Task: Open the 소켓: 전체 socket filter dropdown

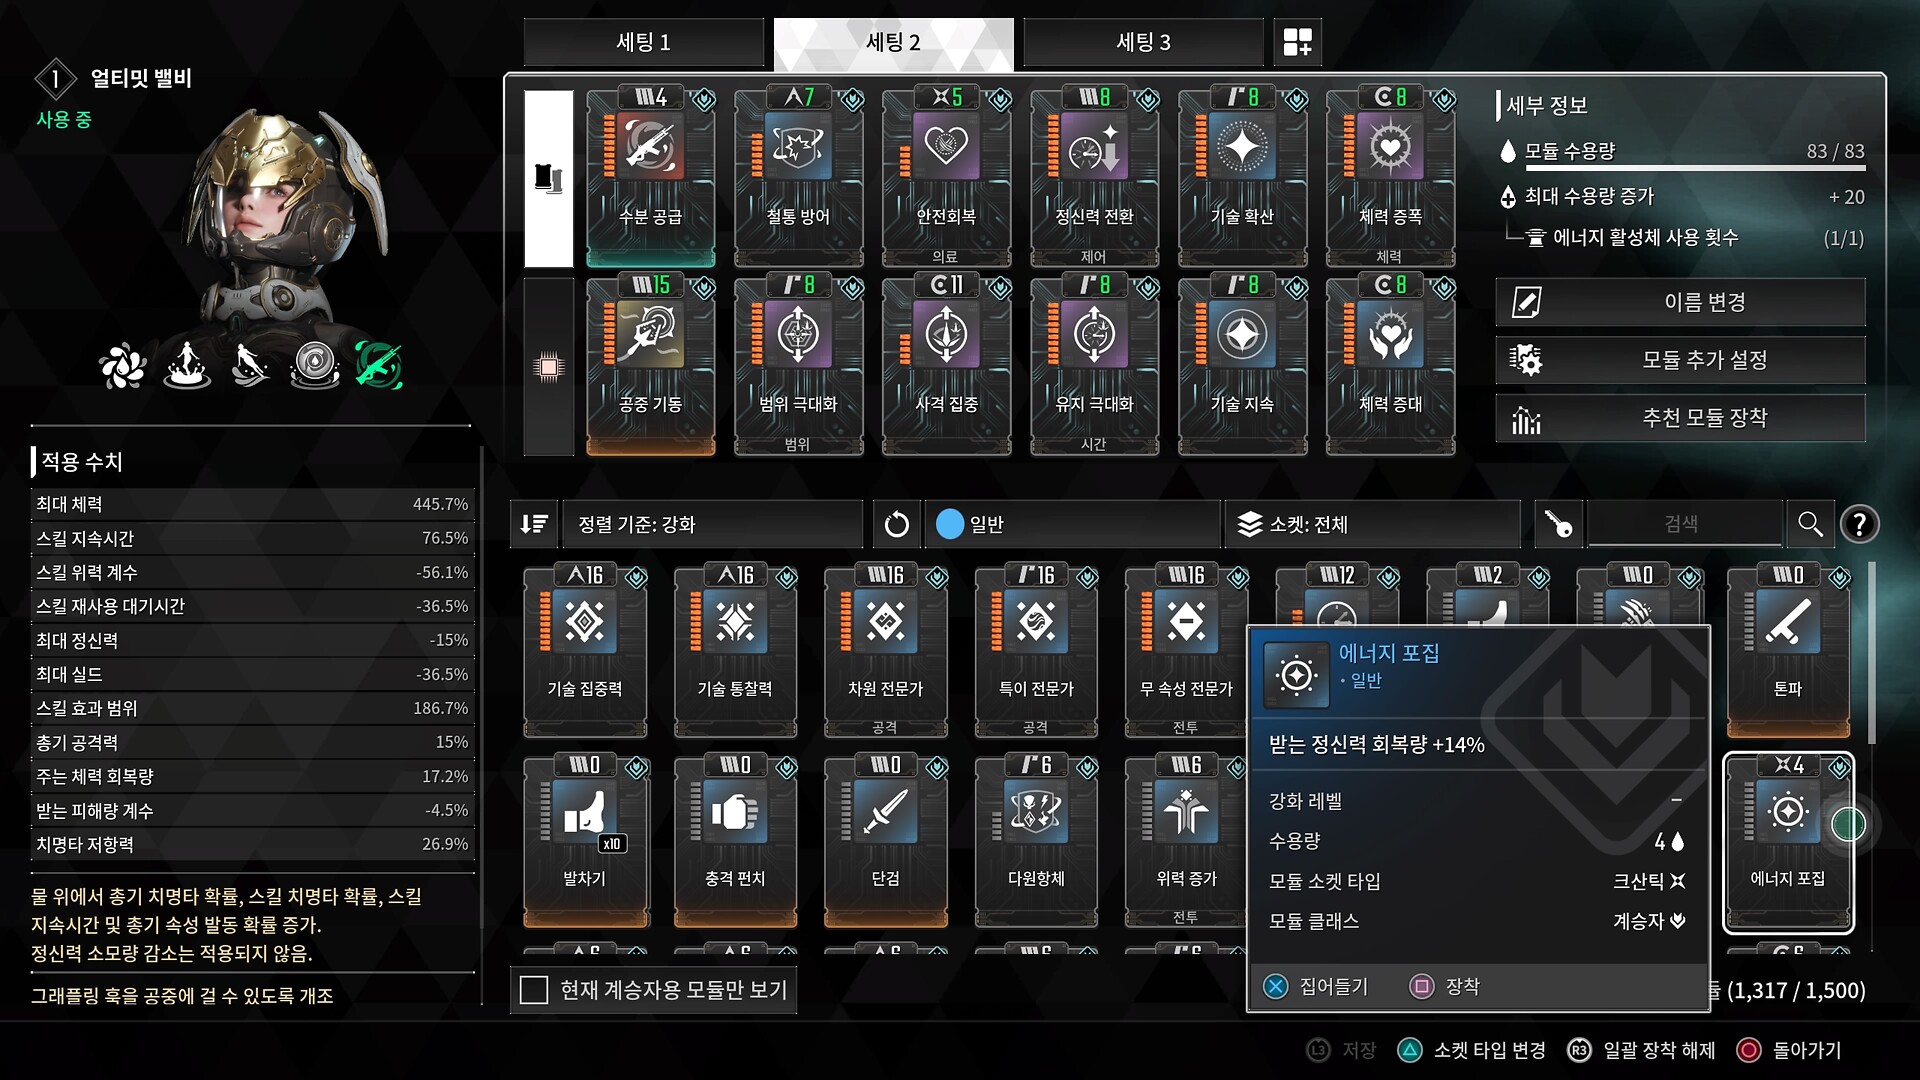Action: [1371, 524]
